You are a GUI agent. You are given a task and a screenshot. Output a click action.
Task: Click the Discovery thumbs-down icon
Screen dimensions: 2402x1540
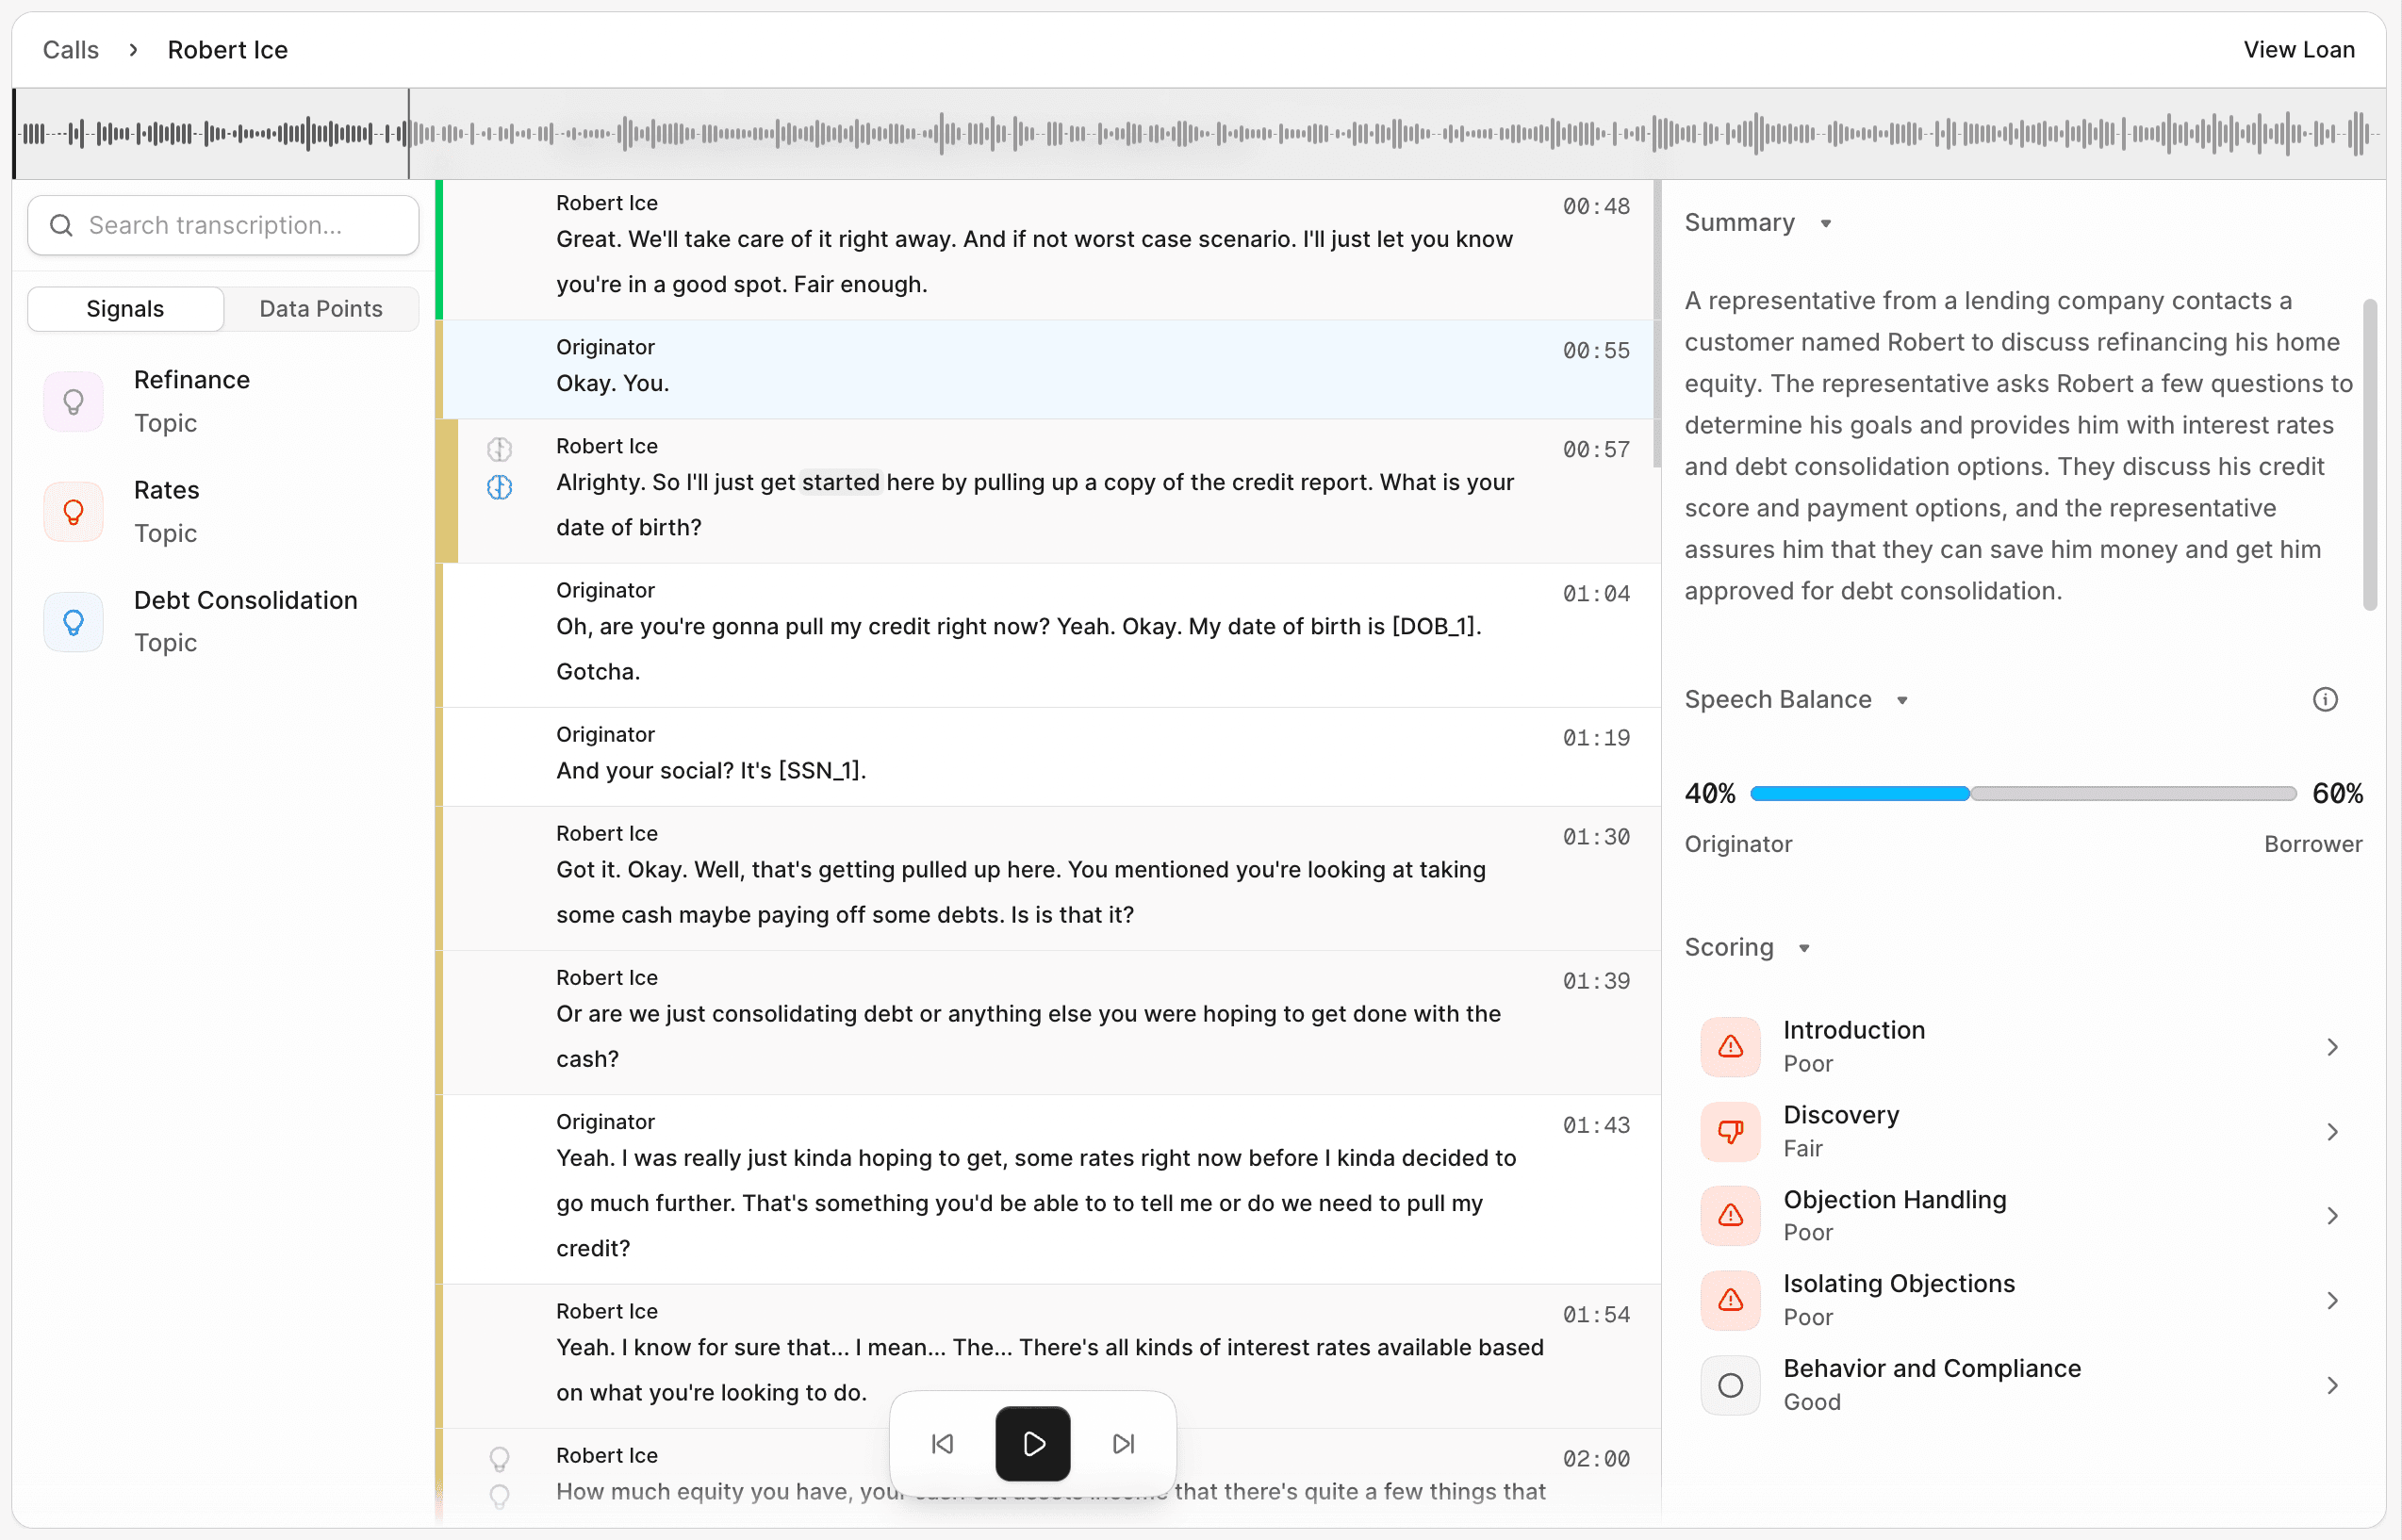click(1730, 1131)
